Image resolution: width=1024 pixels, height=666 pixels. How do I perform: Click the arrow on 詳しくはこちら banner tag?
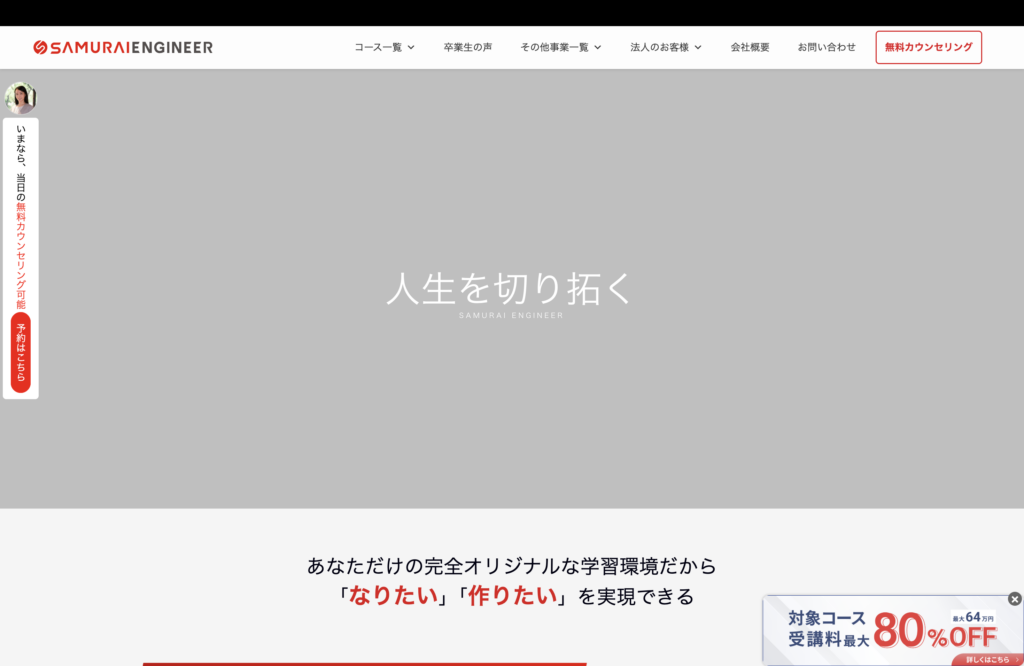1017,659
